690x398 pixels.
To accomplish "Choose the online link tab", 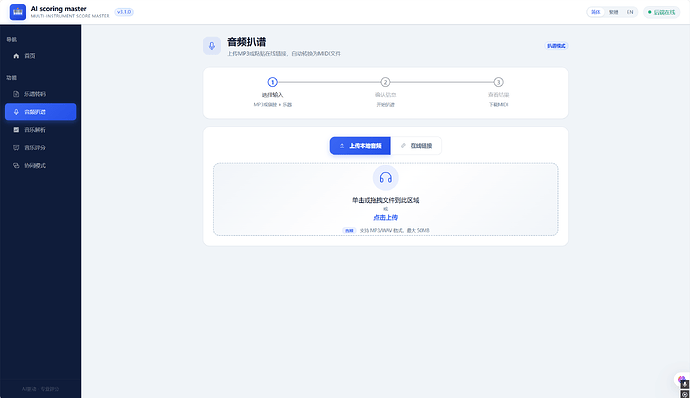I will click(x=416, y=146).
